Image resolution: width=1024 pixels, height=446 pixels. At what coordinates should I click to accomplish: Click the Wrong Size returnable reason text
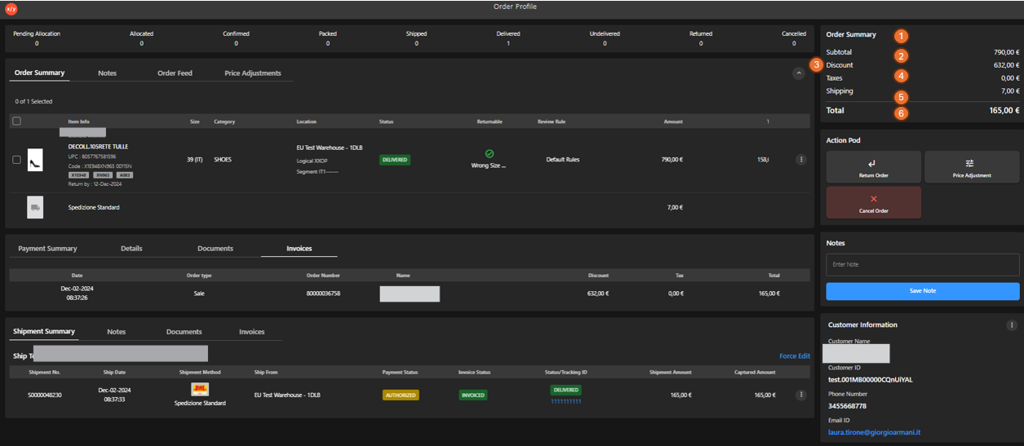point(489,166)
